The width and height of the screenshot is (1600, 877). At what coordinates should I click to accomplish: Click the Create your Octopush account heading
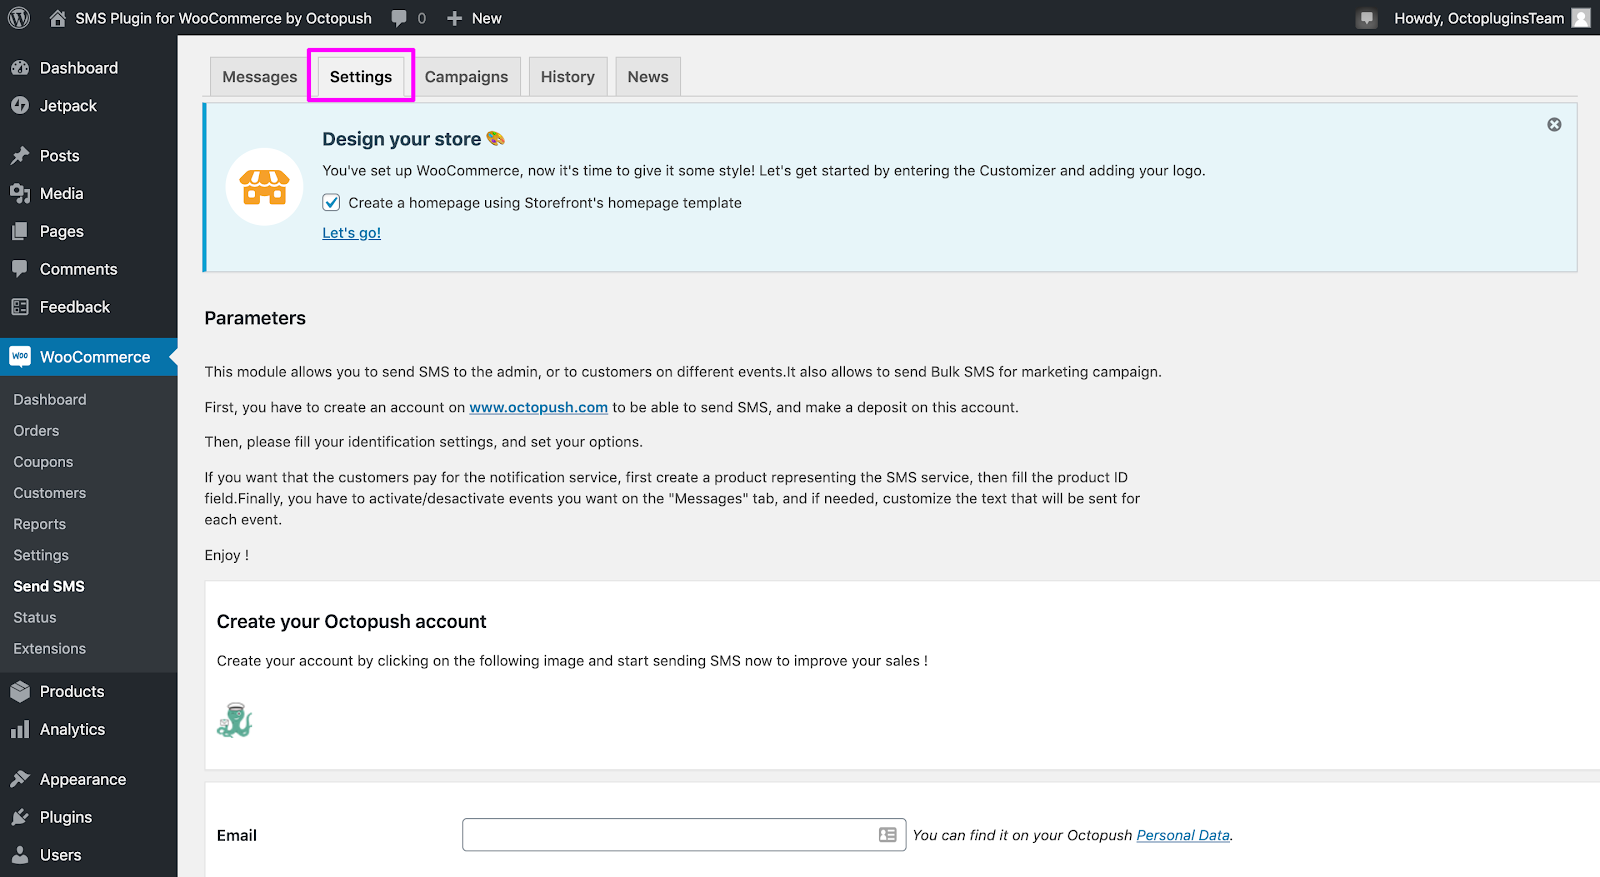[352, 622]
